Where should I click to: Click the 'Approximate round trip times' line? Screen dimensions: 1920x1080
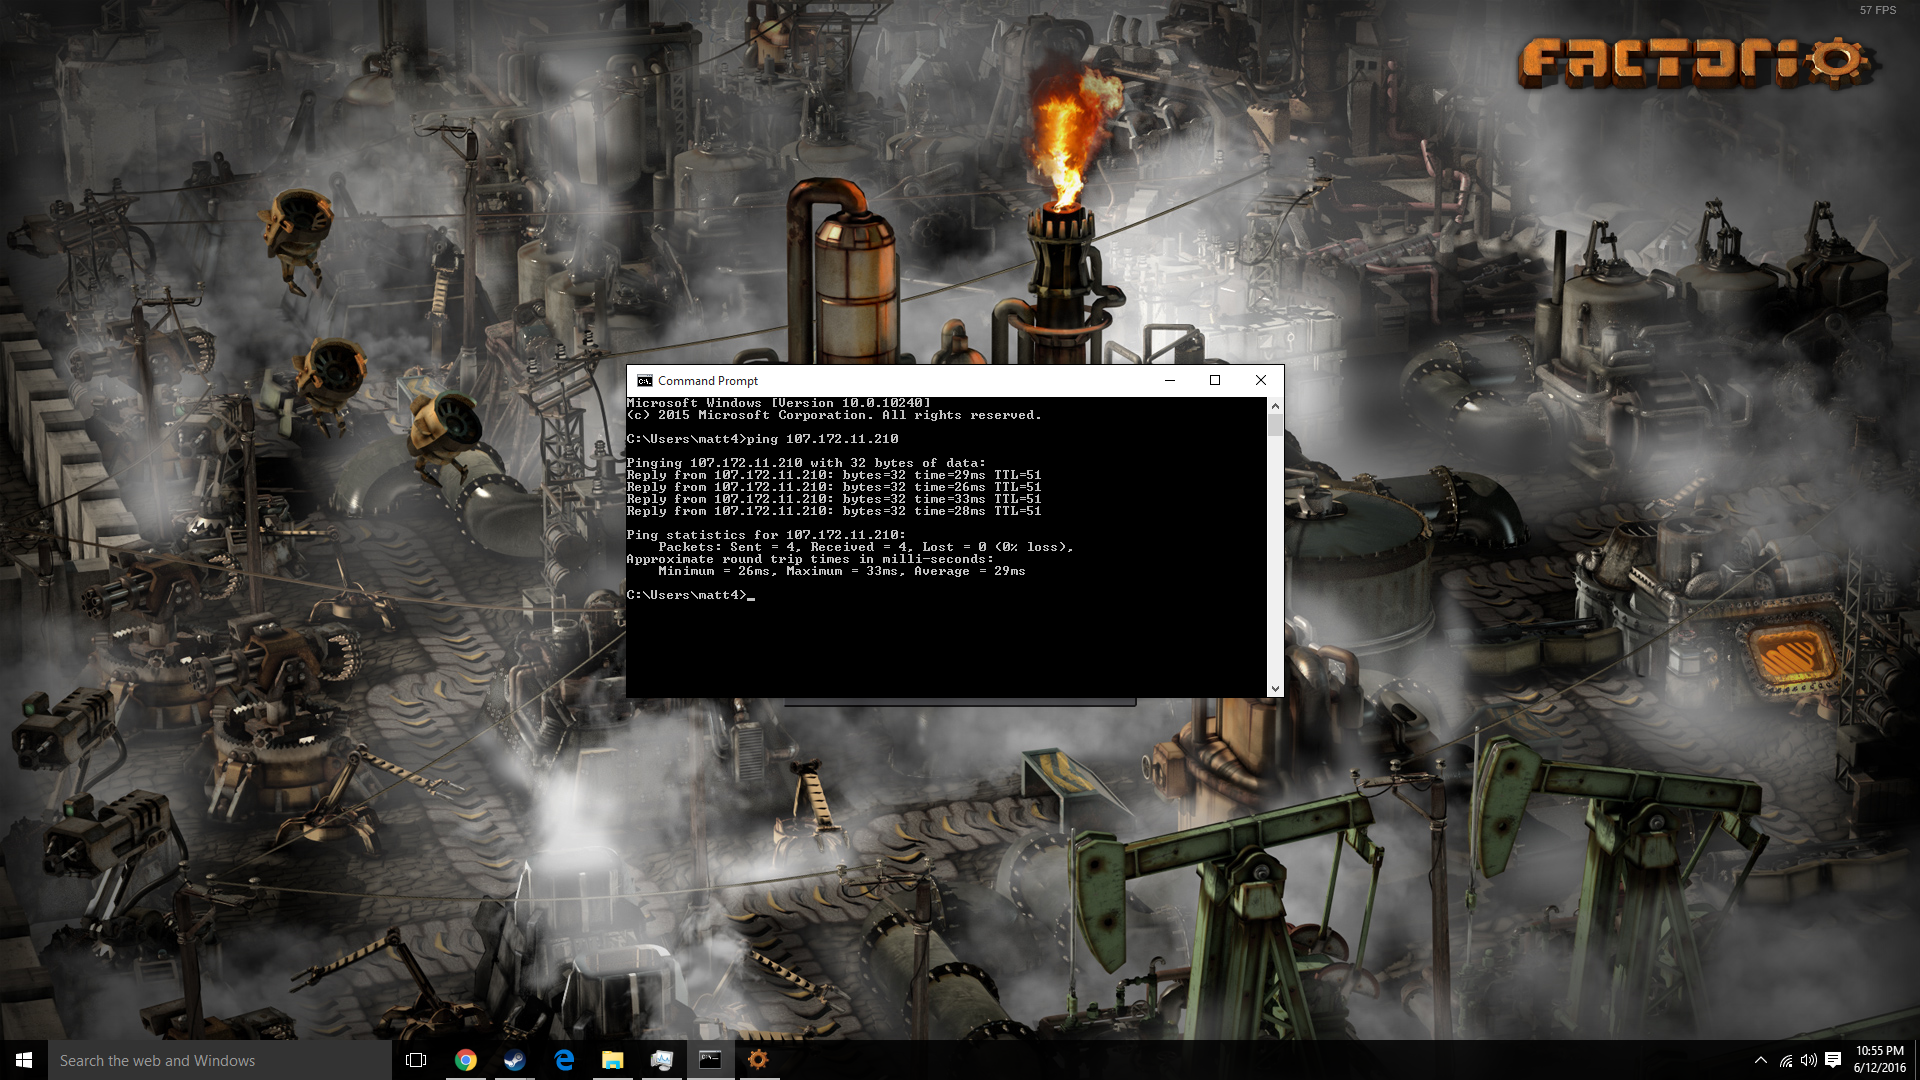point(810,559)
